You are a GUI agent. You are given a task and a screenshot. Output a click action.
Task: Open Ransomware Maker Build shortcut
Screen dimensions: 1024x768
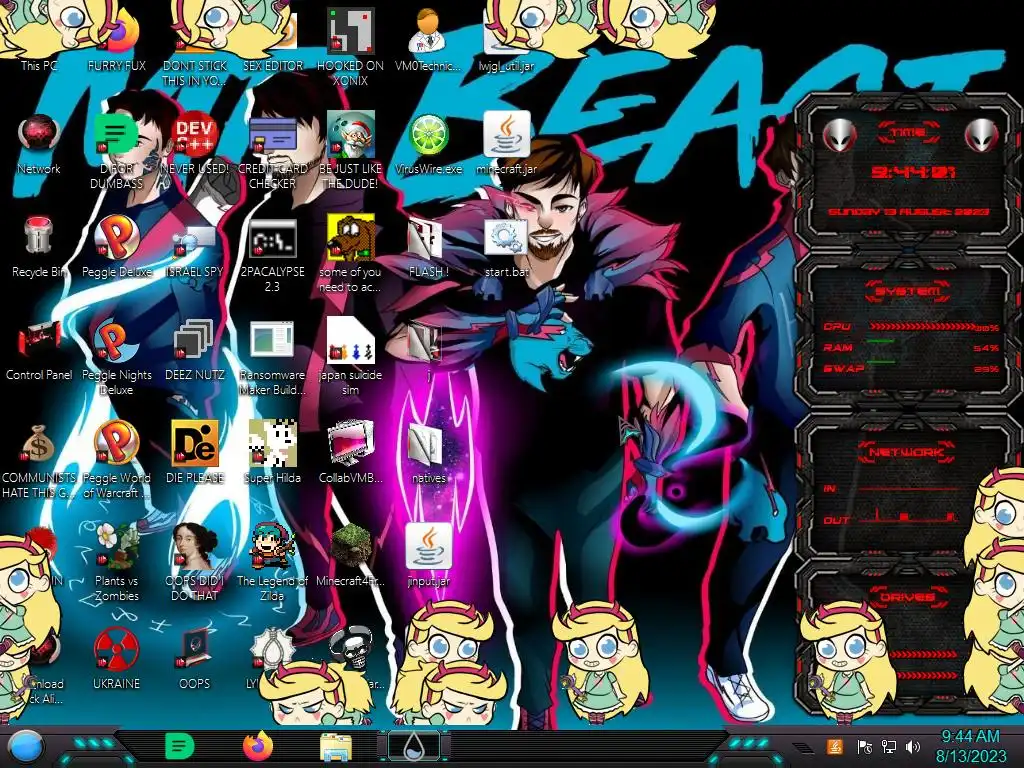pos(272,340)
